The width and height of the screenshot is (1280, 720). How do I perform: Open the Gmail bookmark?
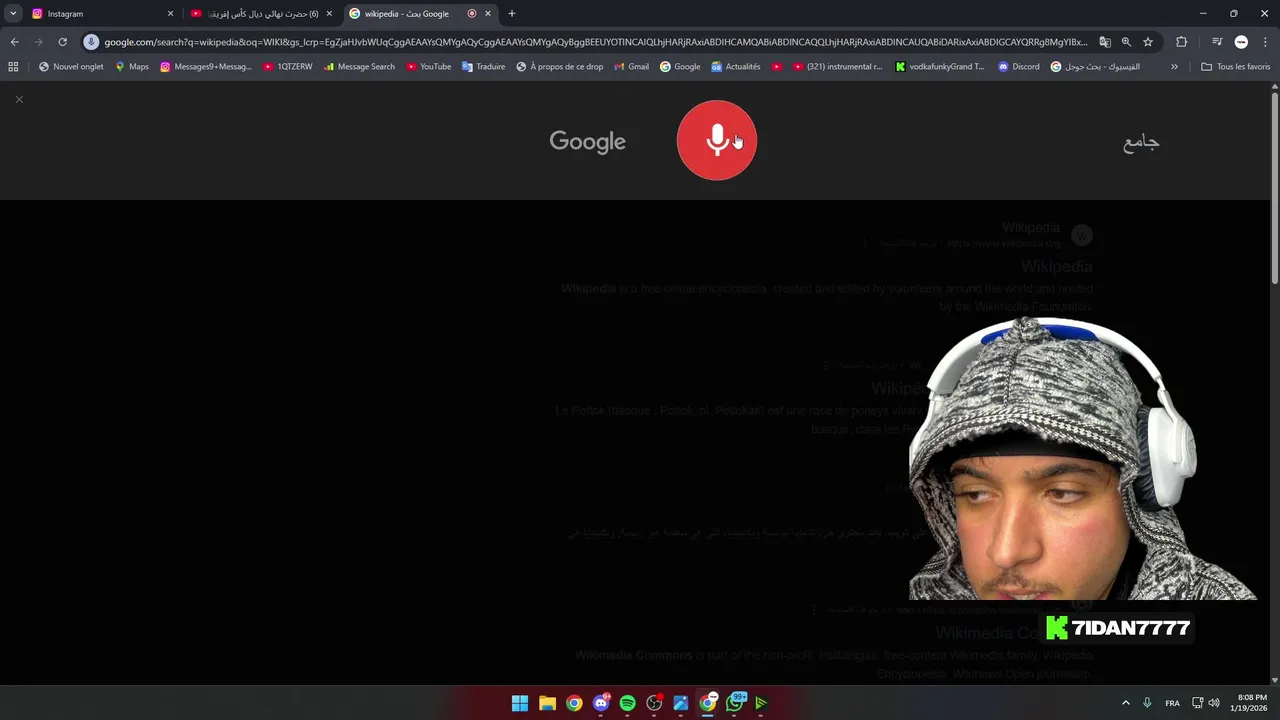[630, 67]
